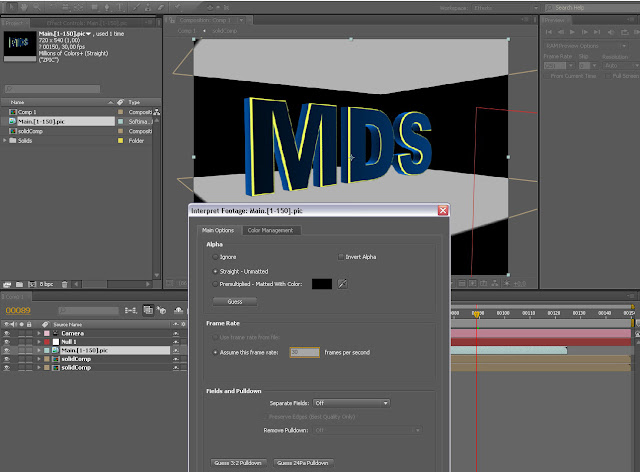Image resolution: width=640 pixels, height=472 pixels.
Task: Jump to first frame in Preview panel
Action: pos(549,32)
